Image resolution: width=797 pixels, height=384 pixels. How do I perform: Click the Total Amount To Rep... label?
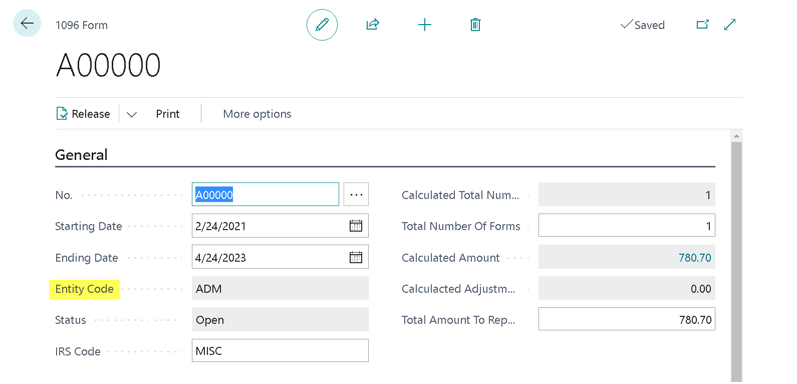click(x=459, y=320)
